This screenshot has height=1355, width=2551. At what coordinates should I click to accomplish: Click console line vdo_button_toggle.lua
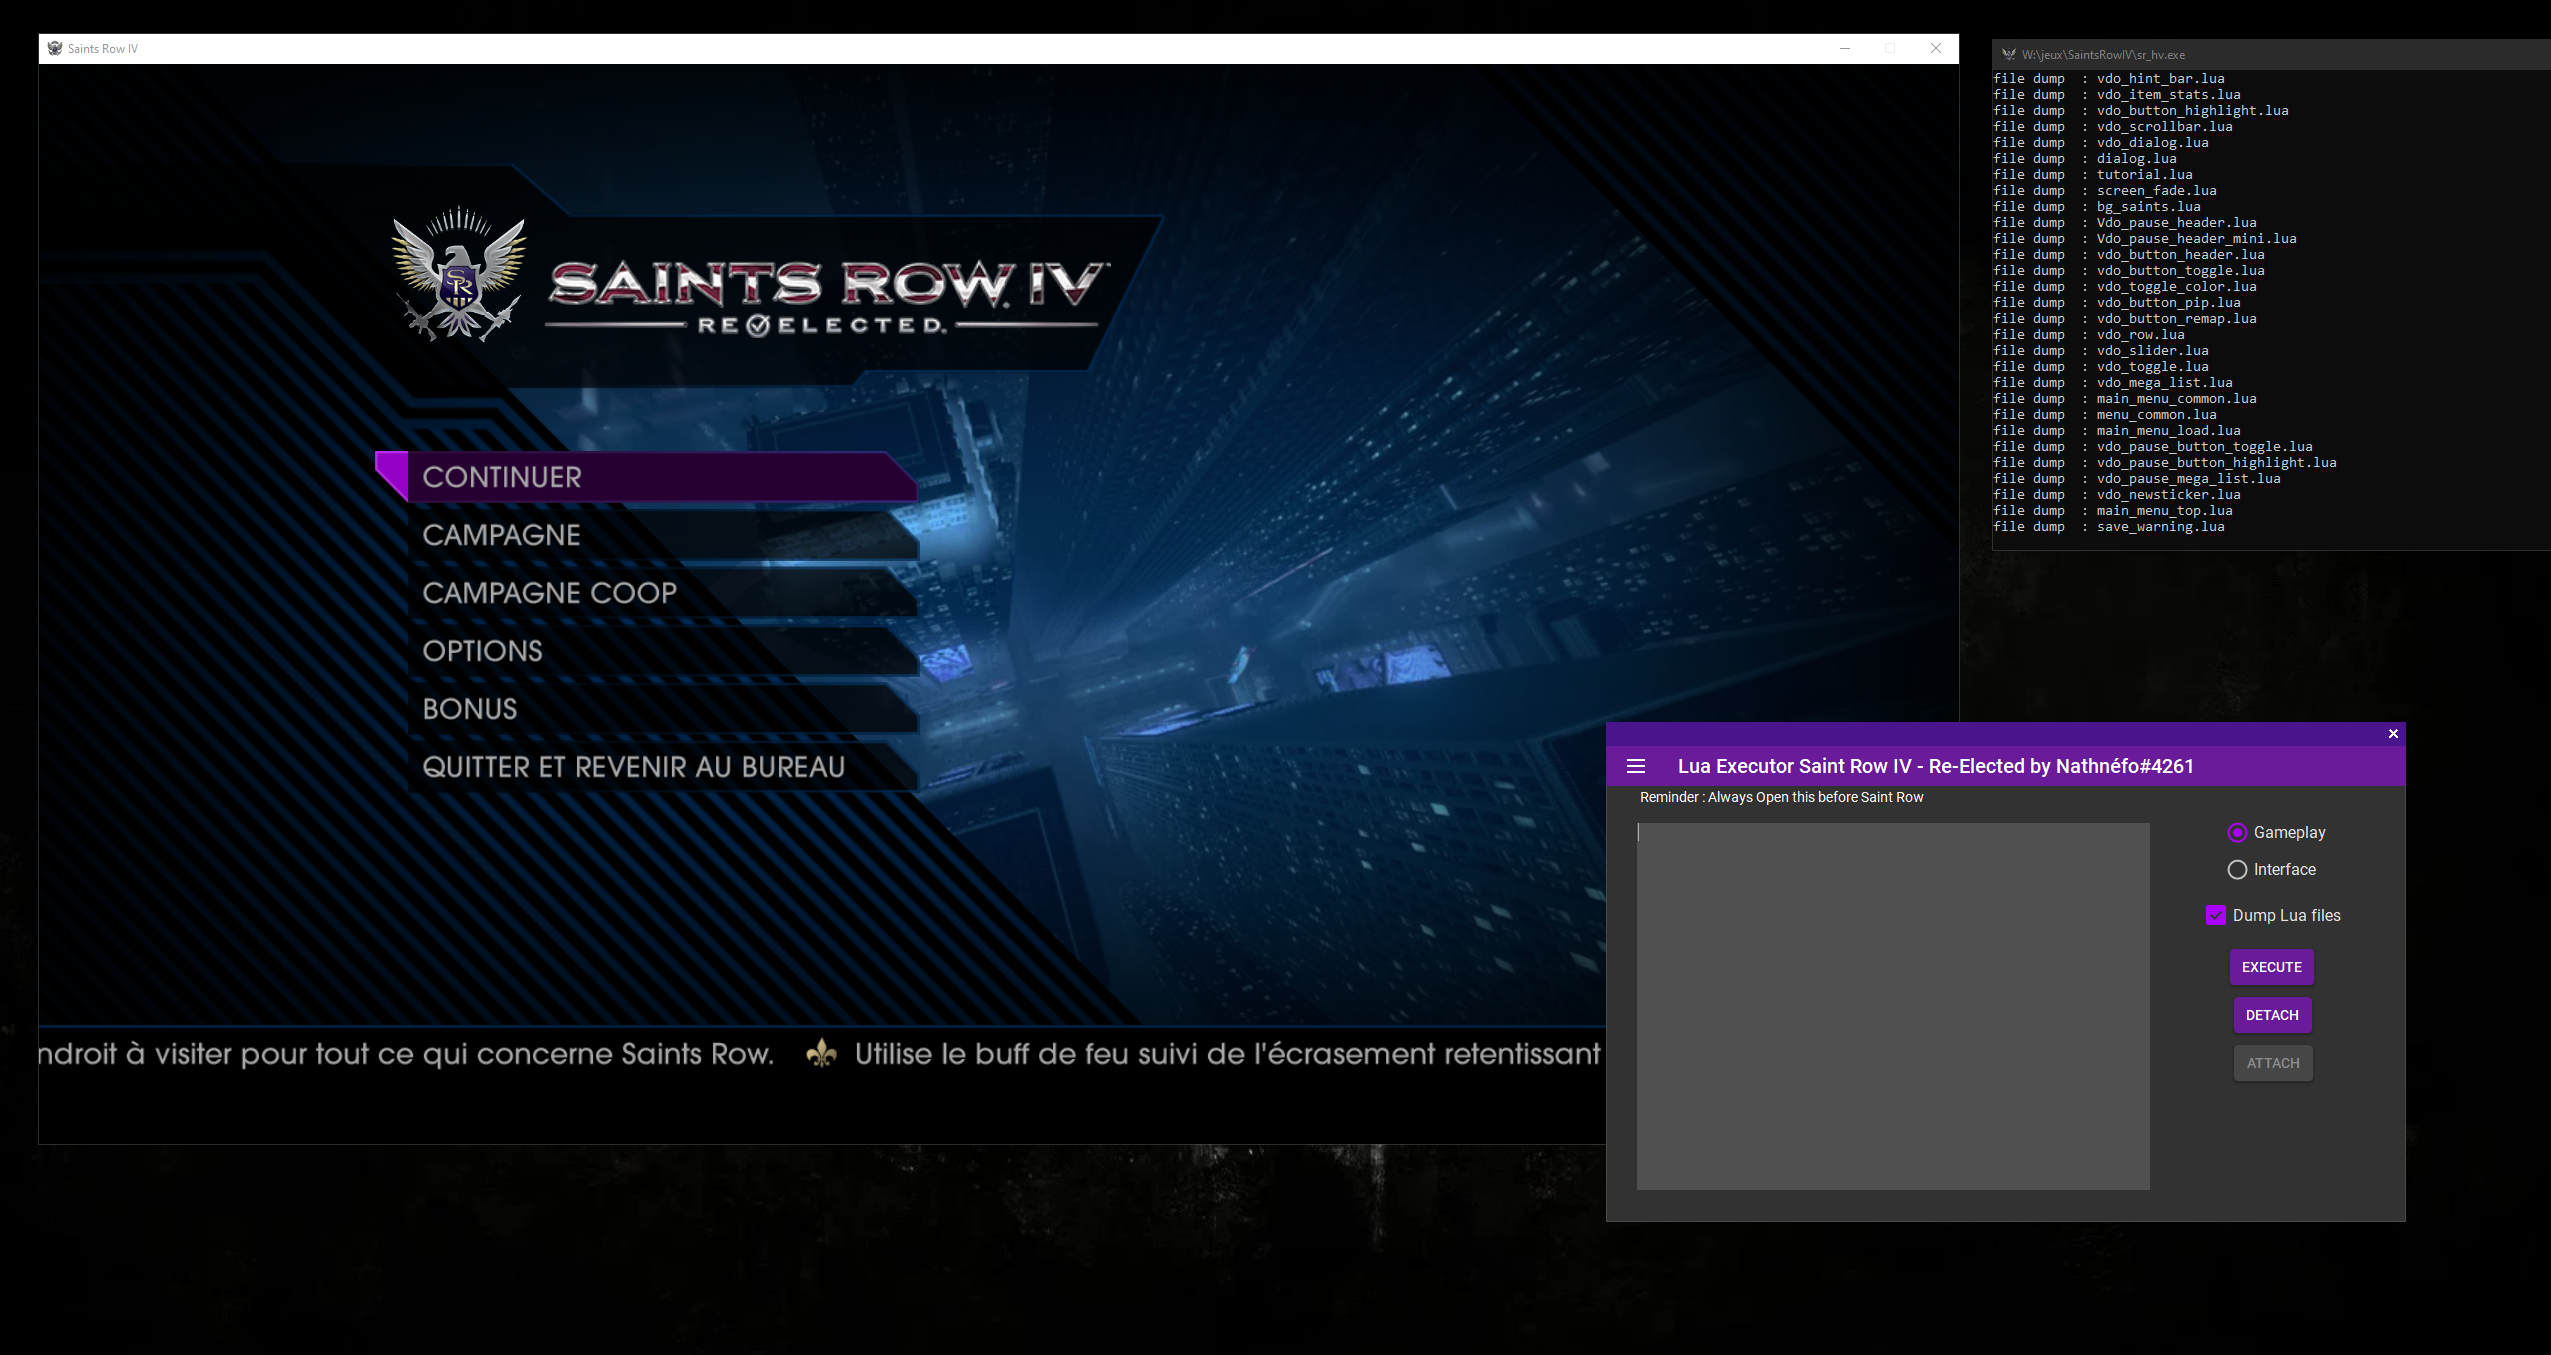[2129, 271]
